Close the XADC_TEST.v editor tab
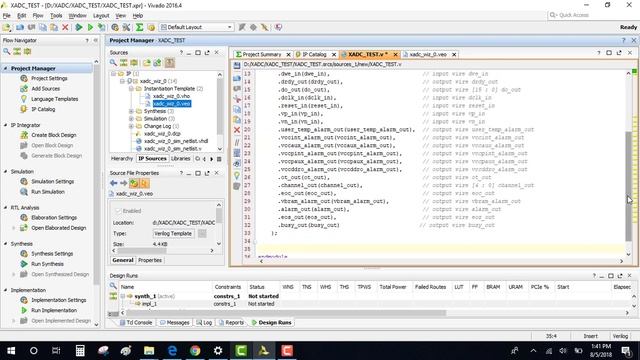Screen dimensions: 640x360 (395, 54)
